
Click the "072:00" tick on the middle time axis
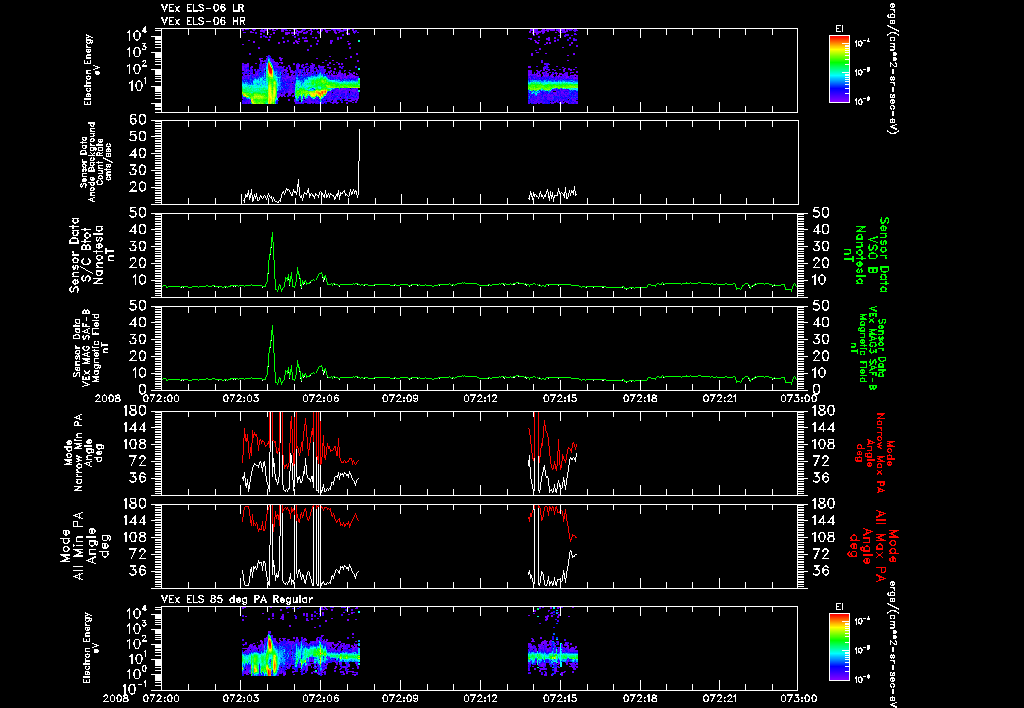click(161, 398)
